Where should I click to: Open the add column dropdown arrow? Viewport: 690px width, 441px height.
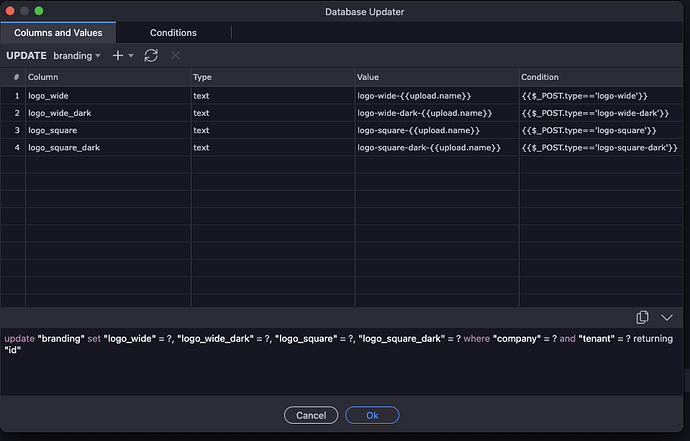pos(131,56)
